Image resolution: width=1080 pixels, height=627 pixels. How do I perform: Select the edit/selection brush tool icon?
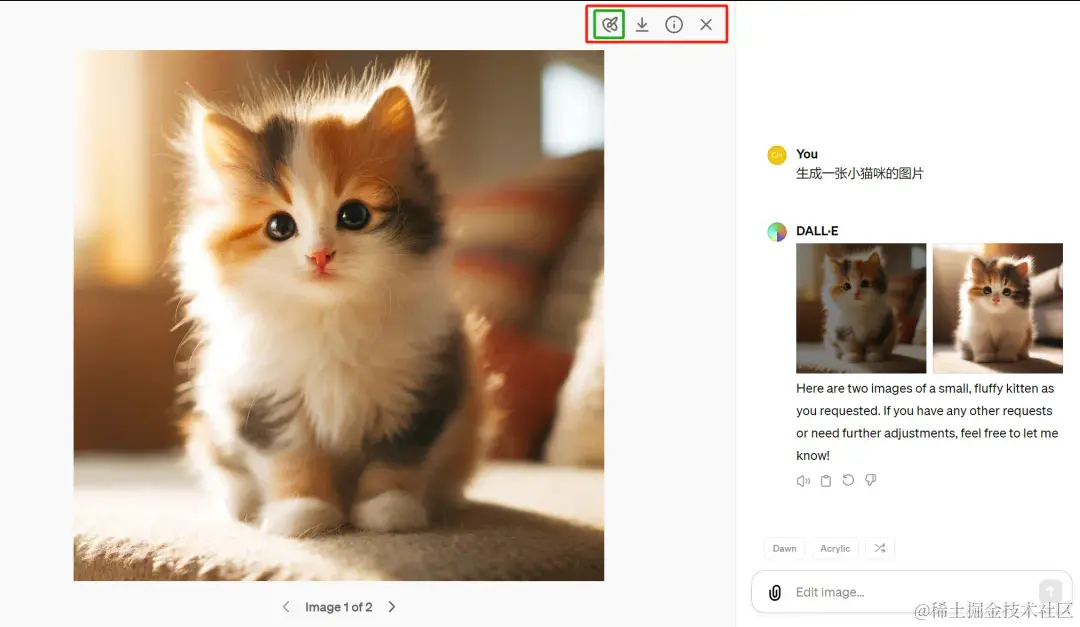click(610, 25)
